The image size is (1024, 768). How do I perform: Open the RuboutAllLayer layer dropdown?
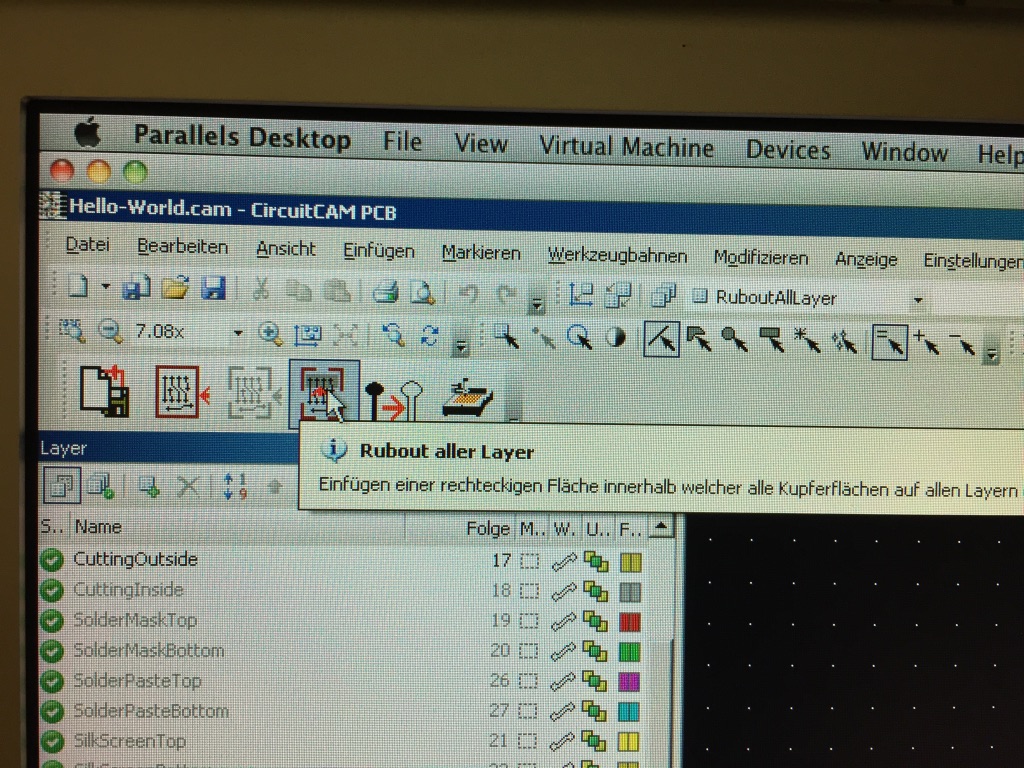[918, 300]
